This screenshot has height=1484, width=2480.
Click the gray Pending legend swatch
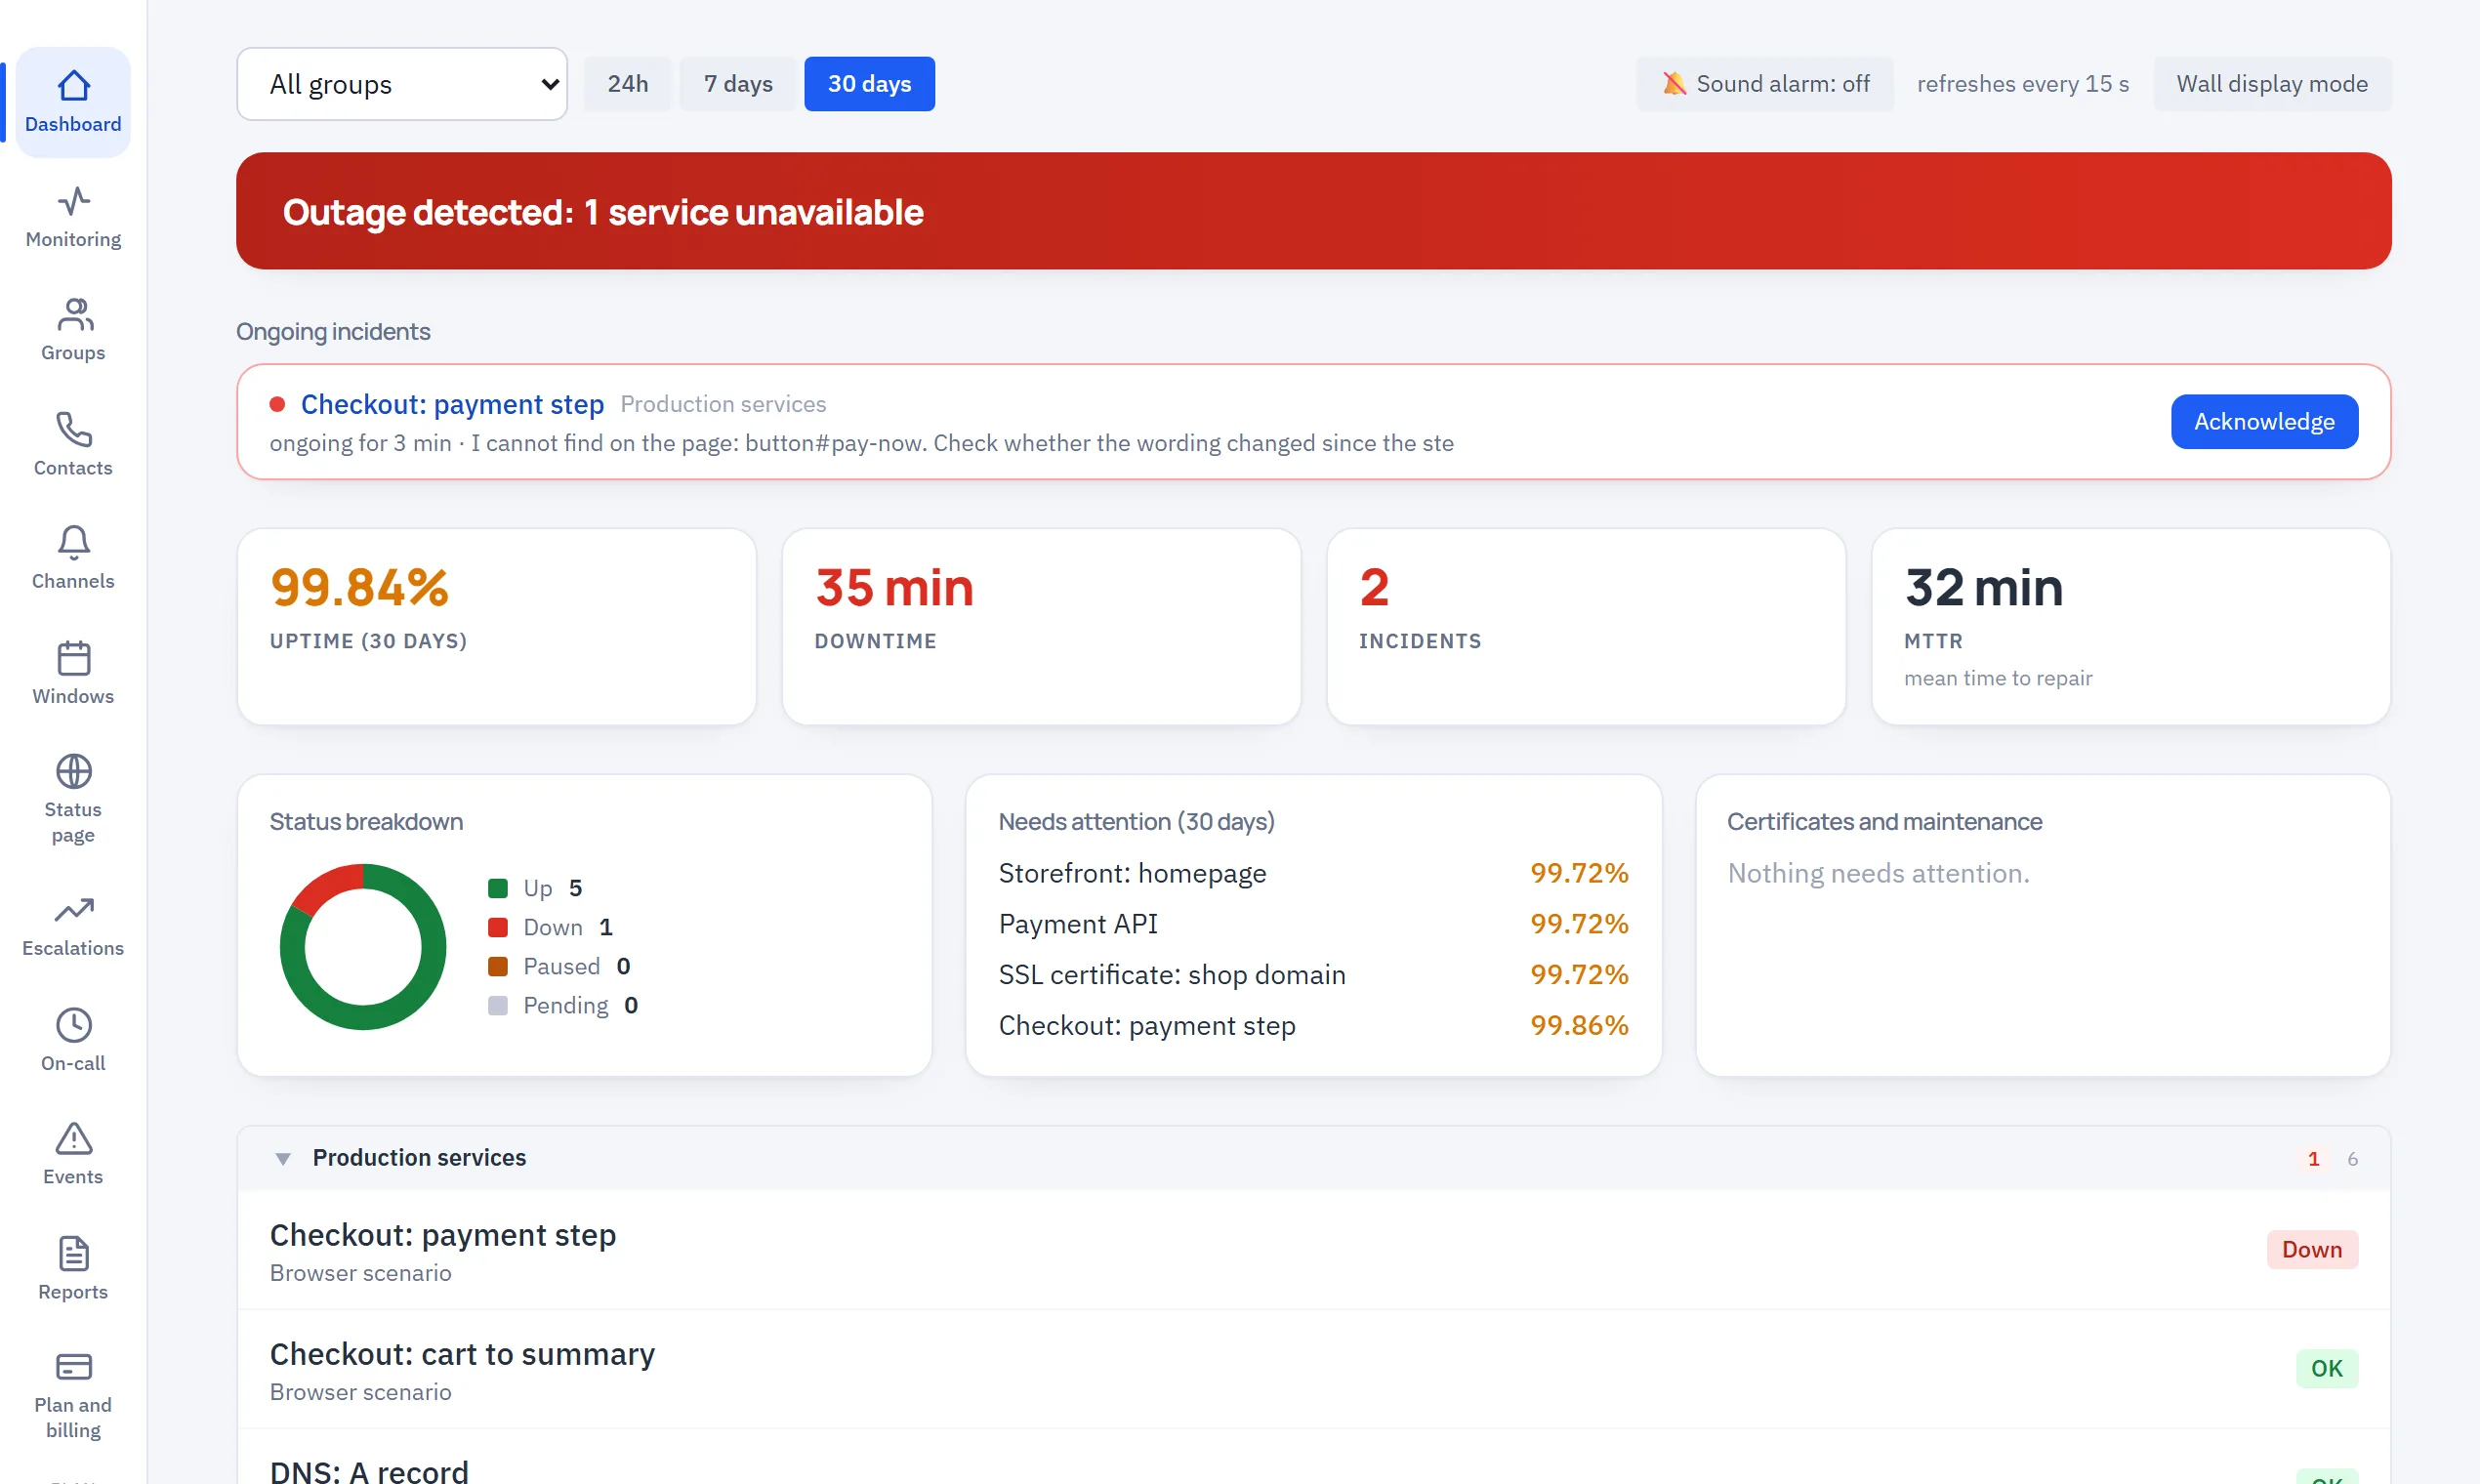click(497, 1005)
